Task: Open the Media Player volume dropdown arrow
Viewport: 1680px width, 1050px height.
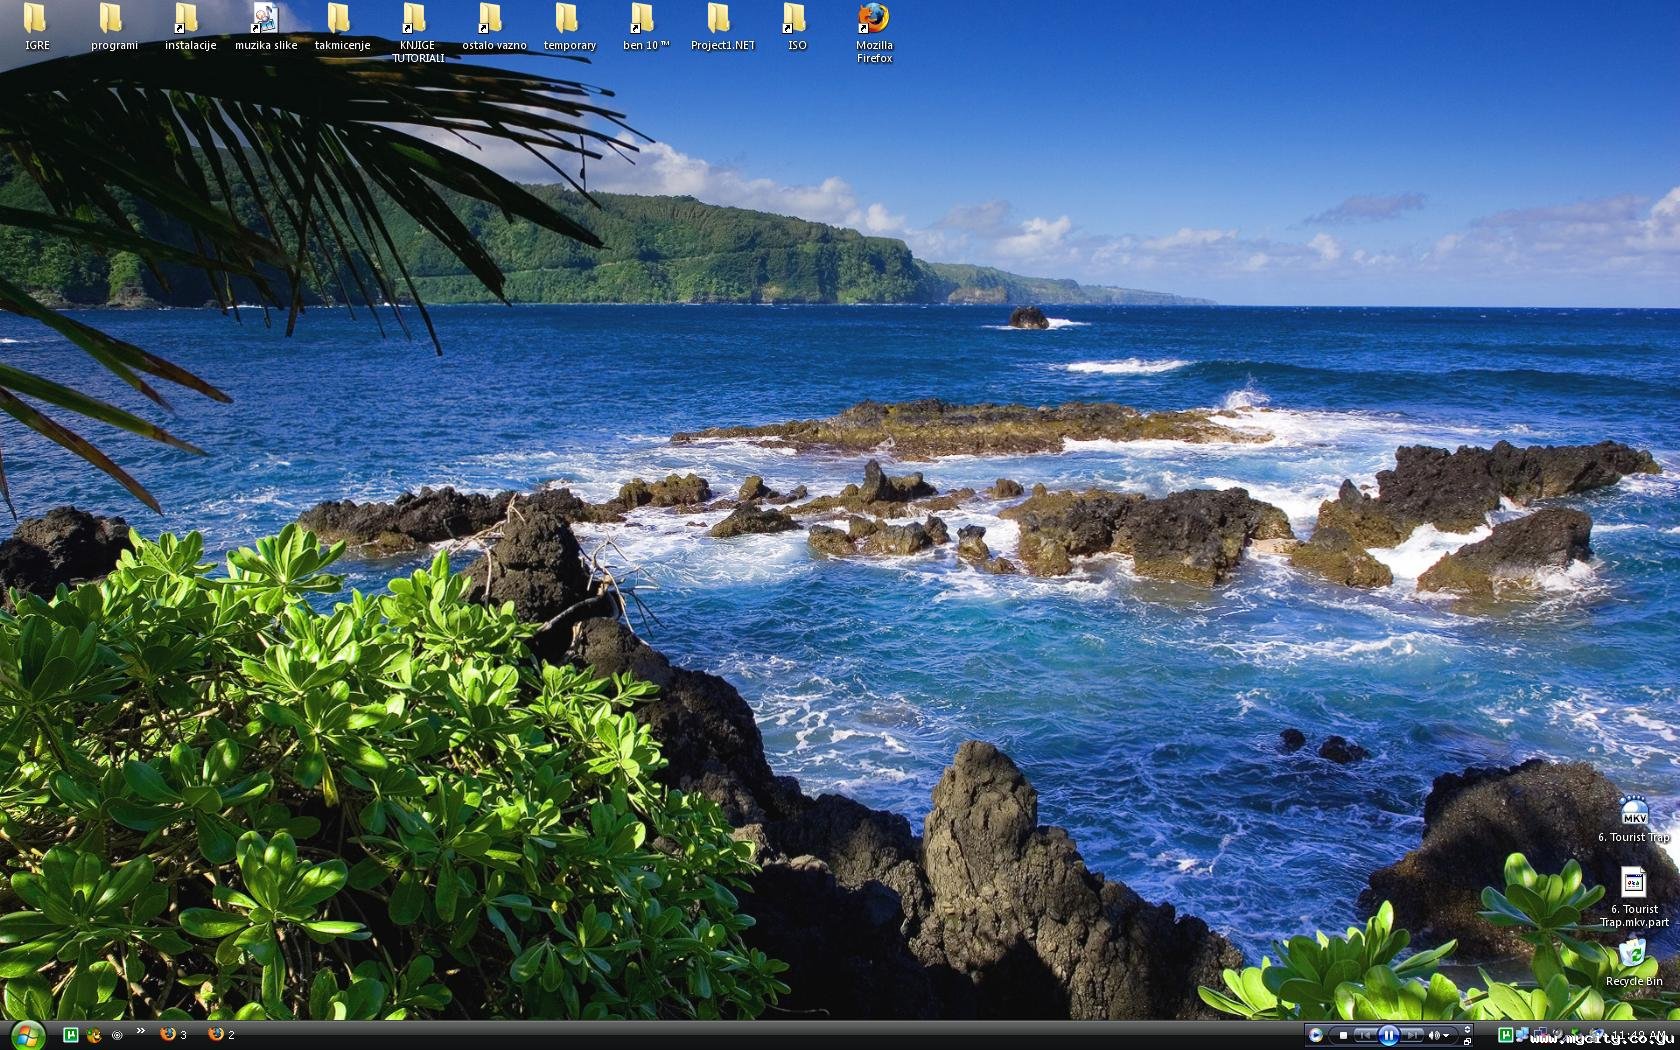Action: [x=1446, y=1036]
